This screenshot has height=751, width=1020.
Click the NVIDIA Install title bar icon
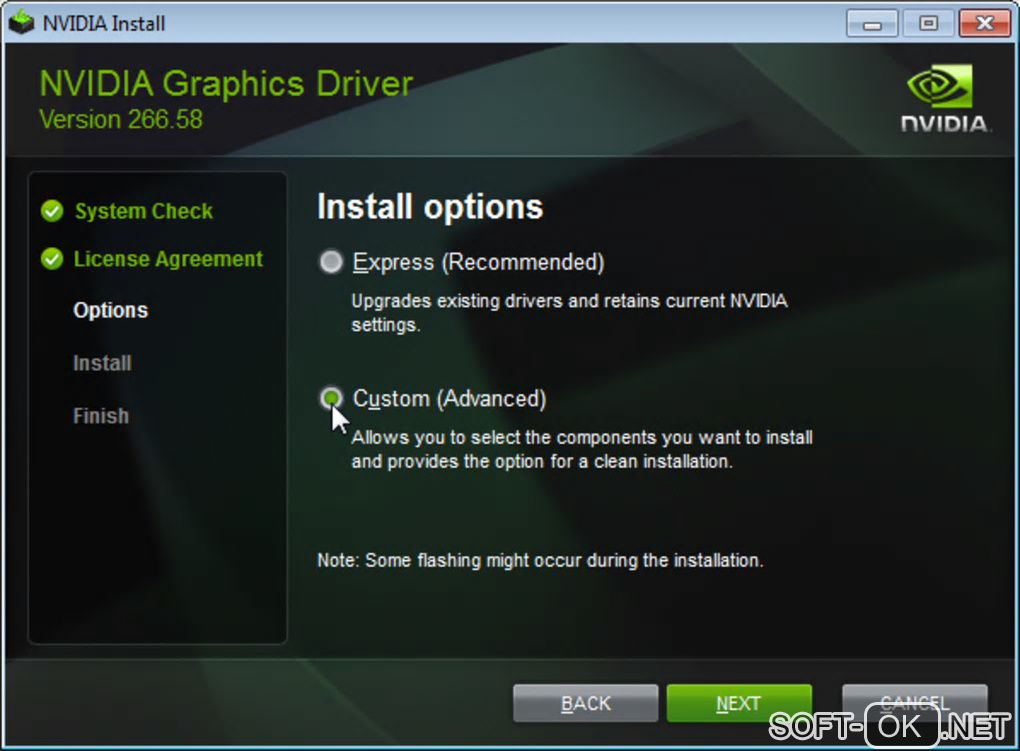coord(21,23)
